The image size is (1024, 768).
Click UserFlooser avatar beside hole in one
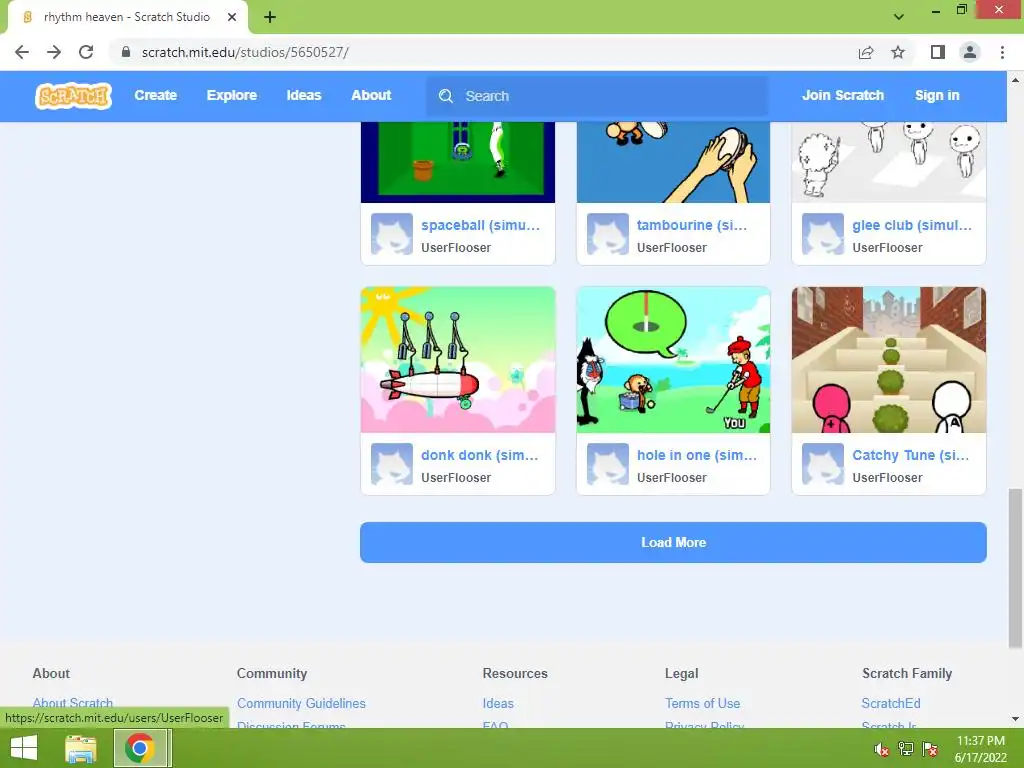tap(607, 464)
